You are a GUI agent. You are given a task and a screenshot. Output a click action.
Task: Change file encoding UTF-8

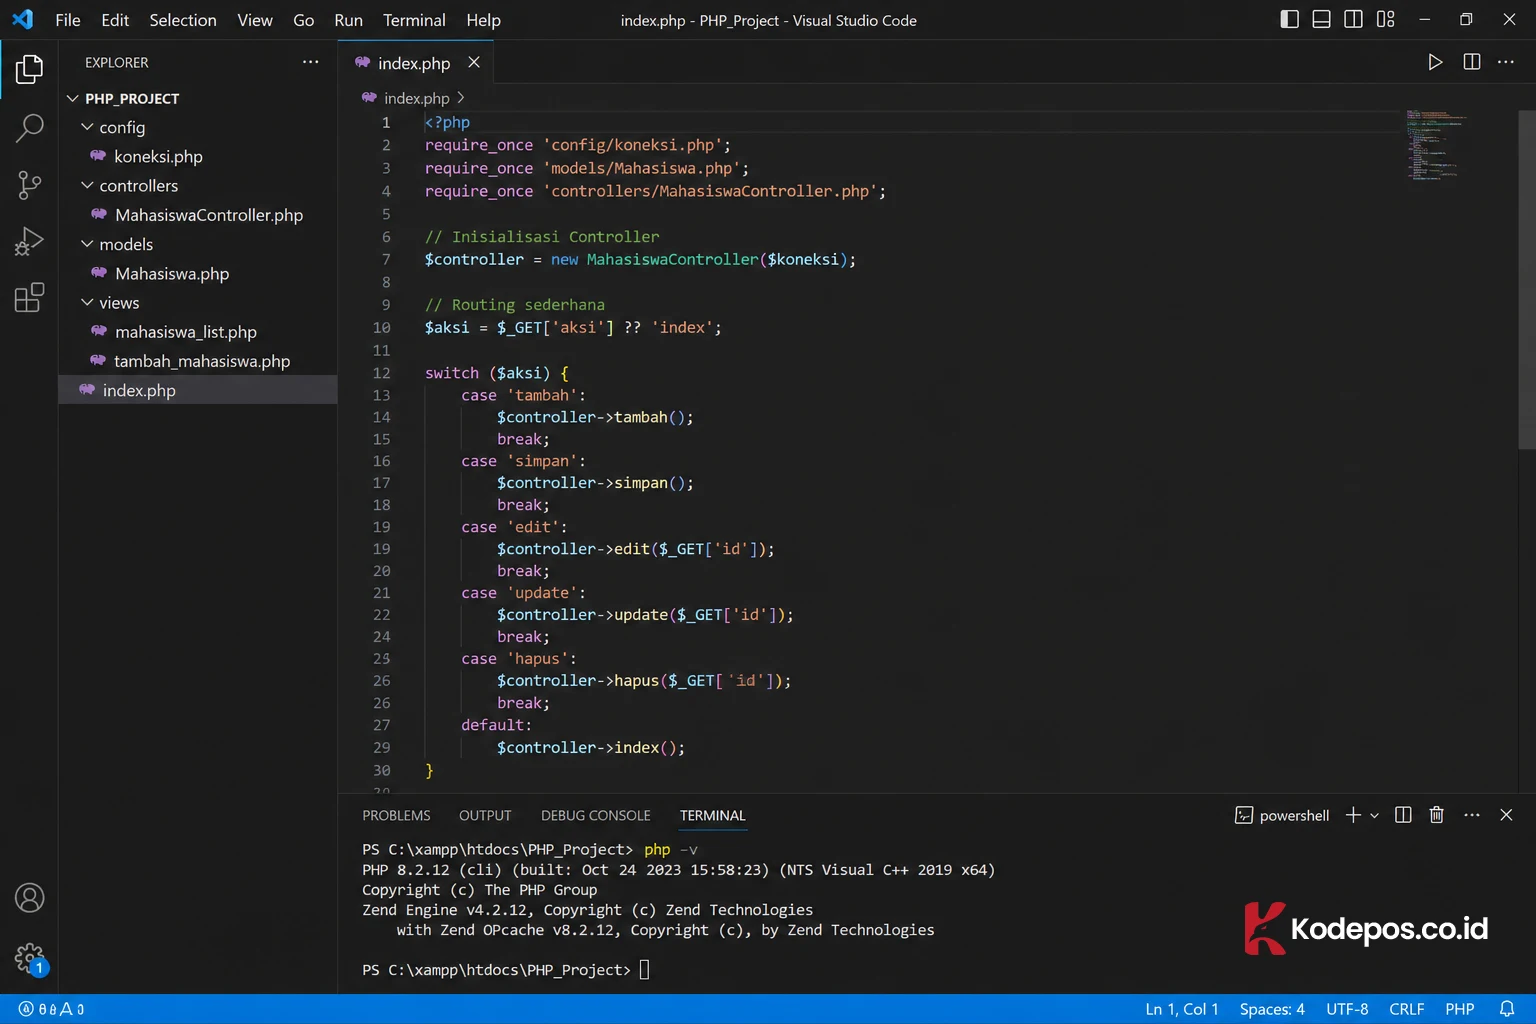[x=1347, y=1009]
